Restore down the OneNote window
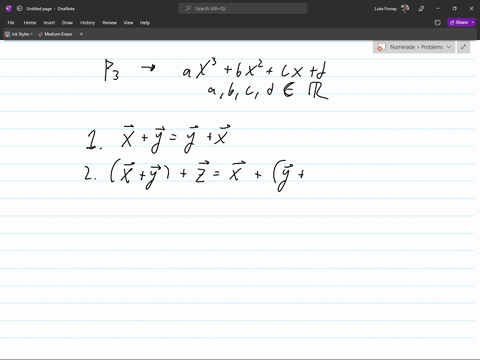Screen dimensions: 480x360 tap(454, 9)
